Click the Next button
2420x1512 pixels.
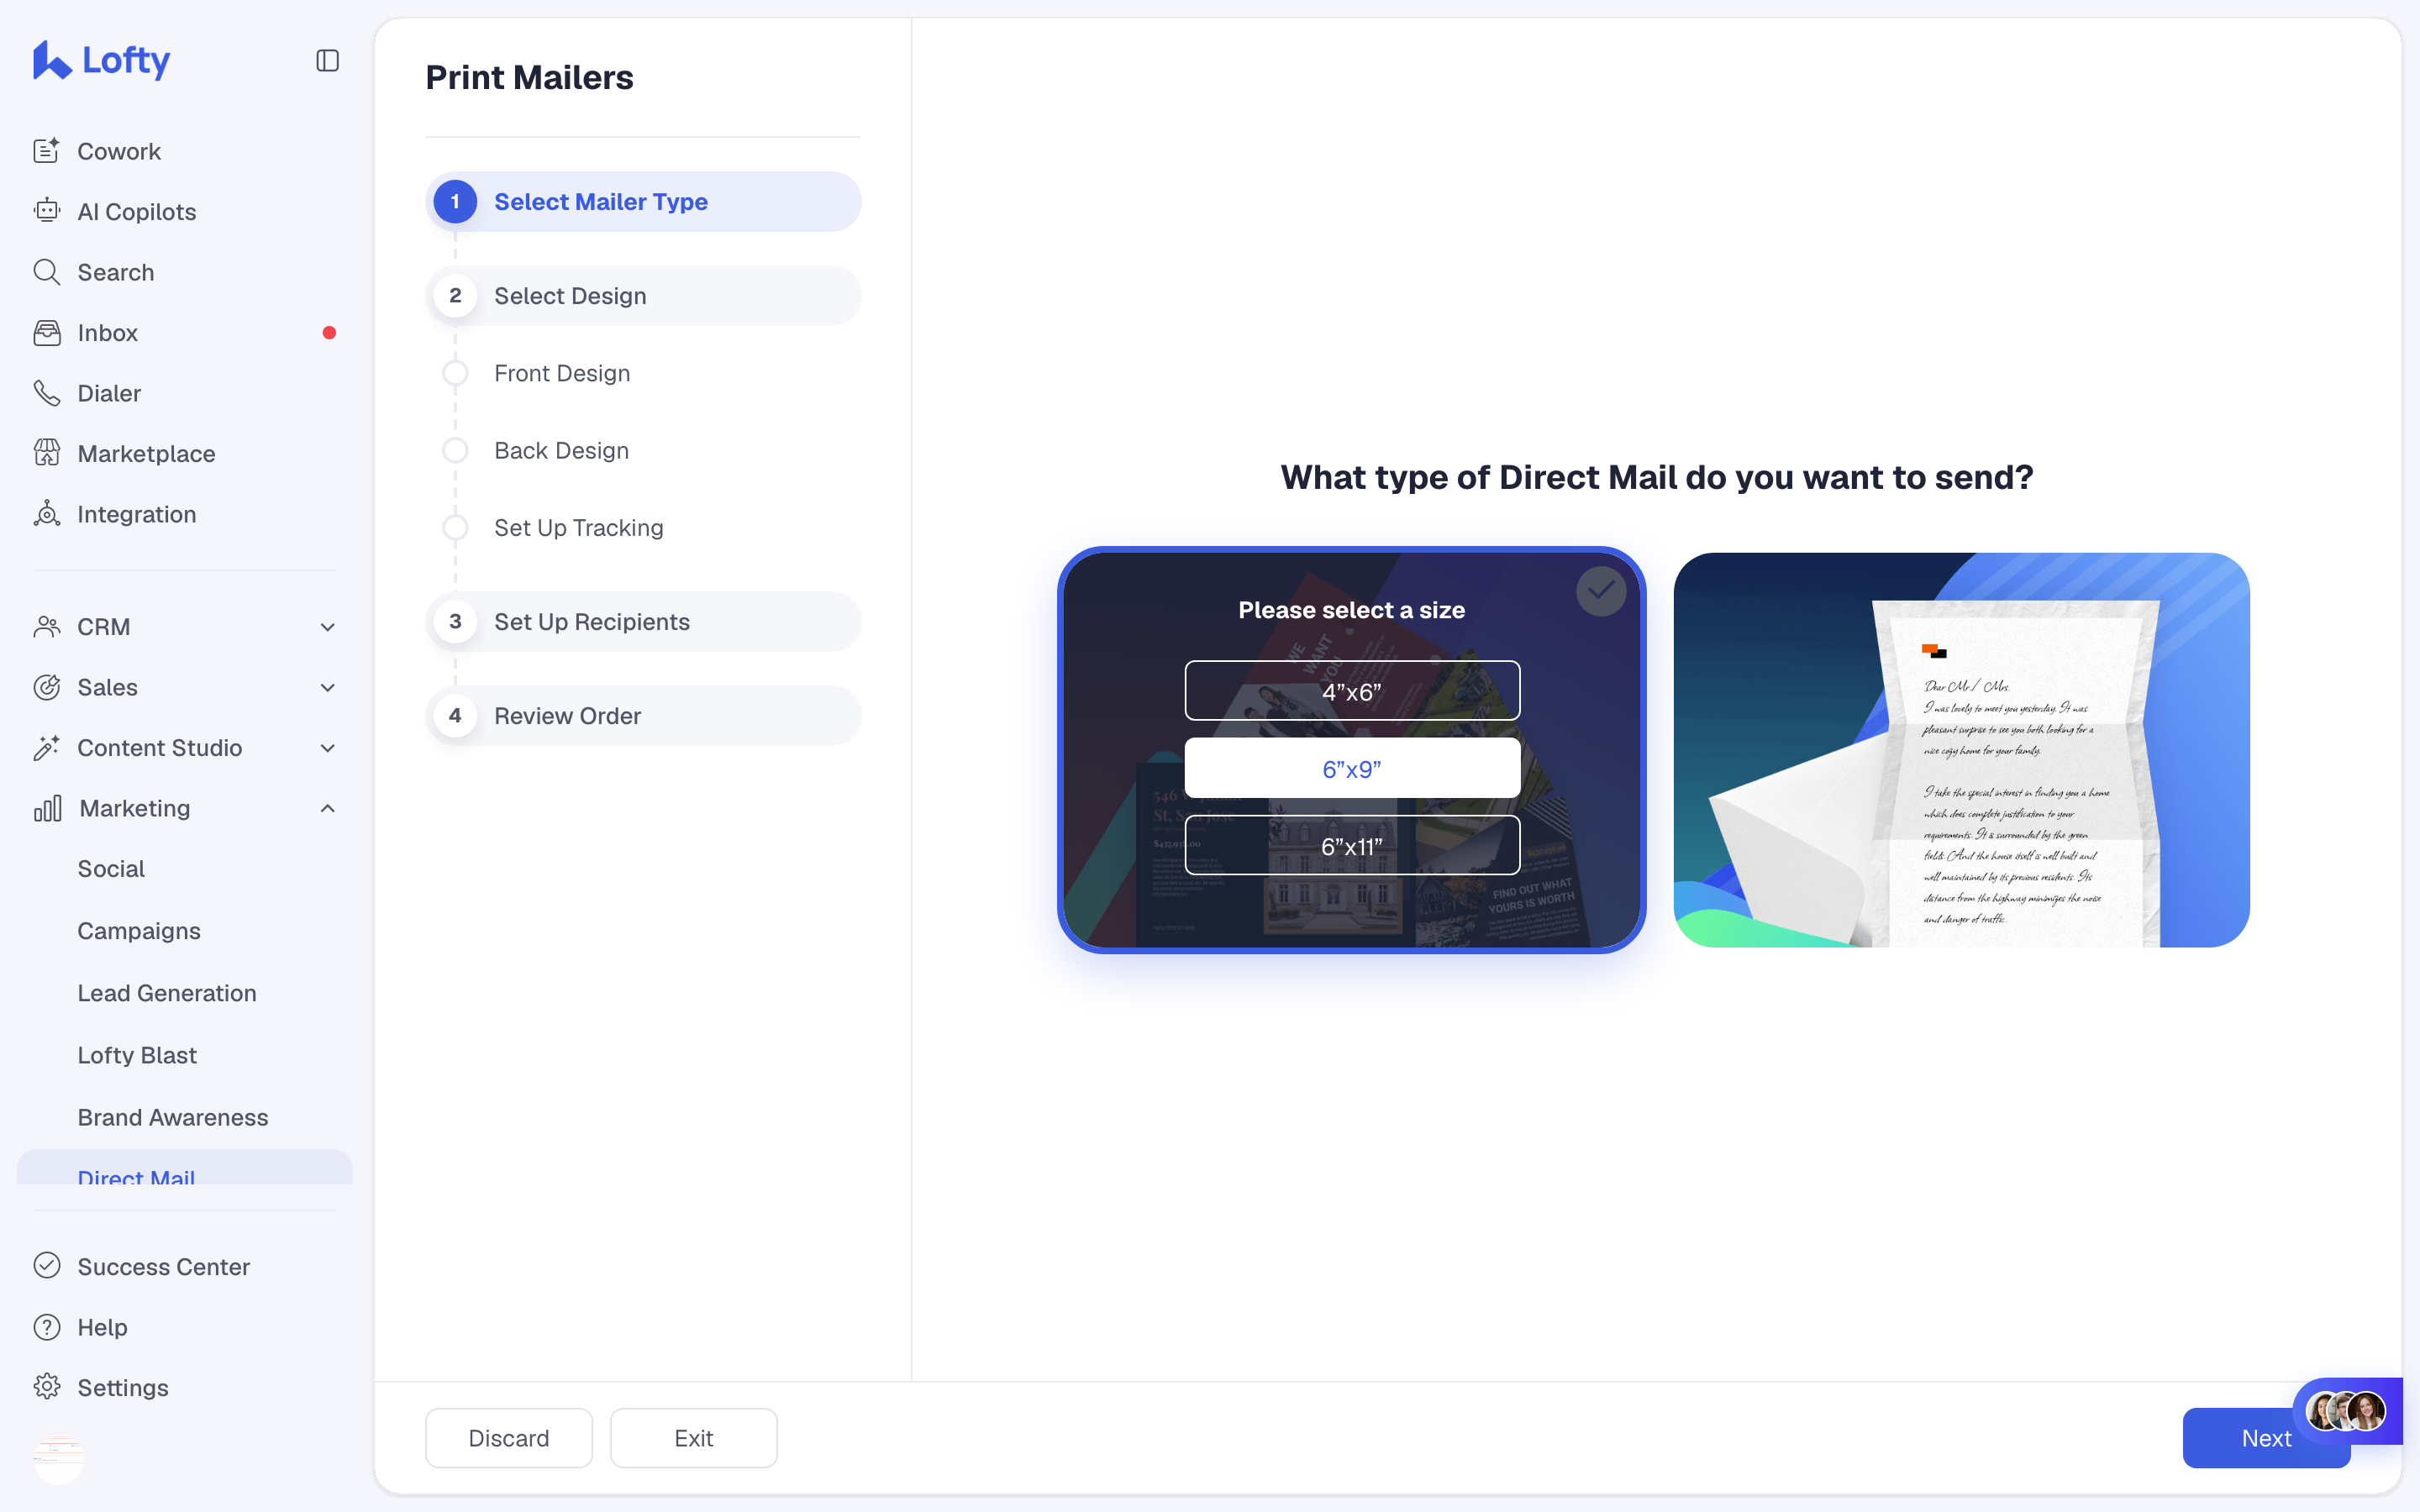2266,1438
